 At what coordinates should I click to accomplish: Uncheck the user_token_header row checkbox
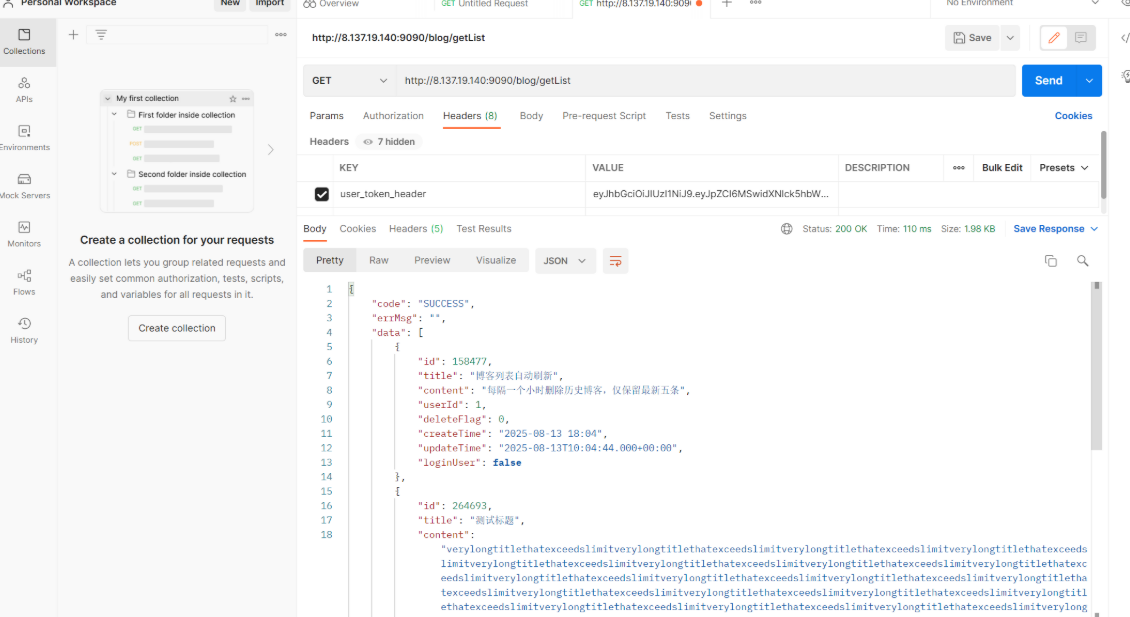[x=321, y=194]
